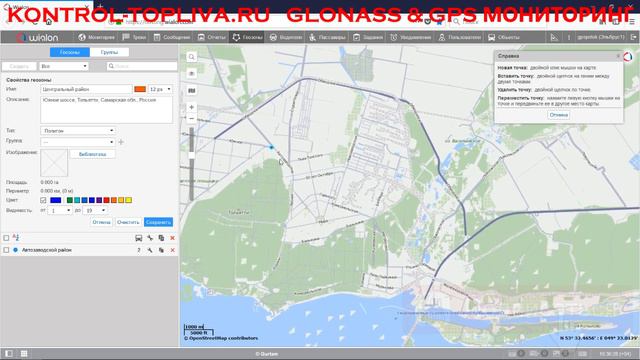This screenshot has width=640, height=360.
Task: Click the units icon in list header
Action: pos(139,238)
